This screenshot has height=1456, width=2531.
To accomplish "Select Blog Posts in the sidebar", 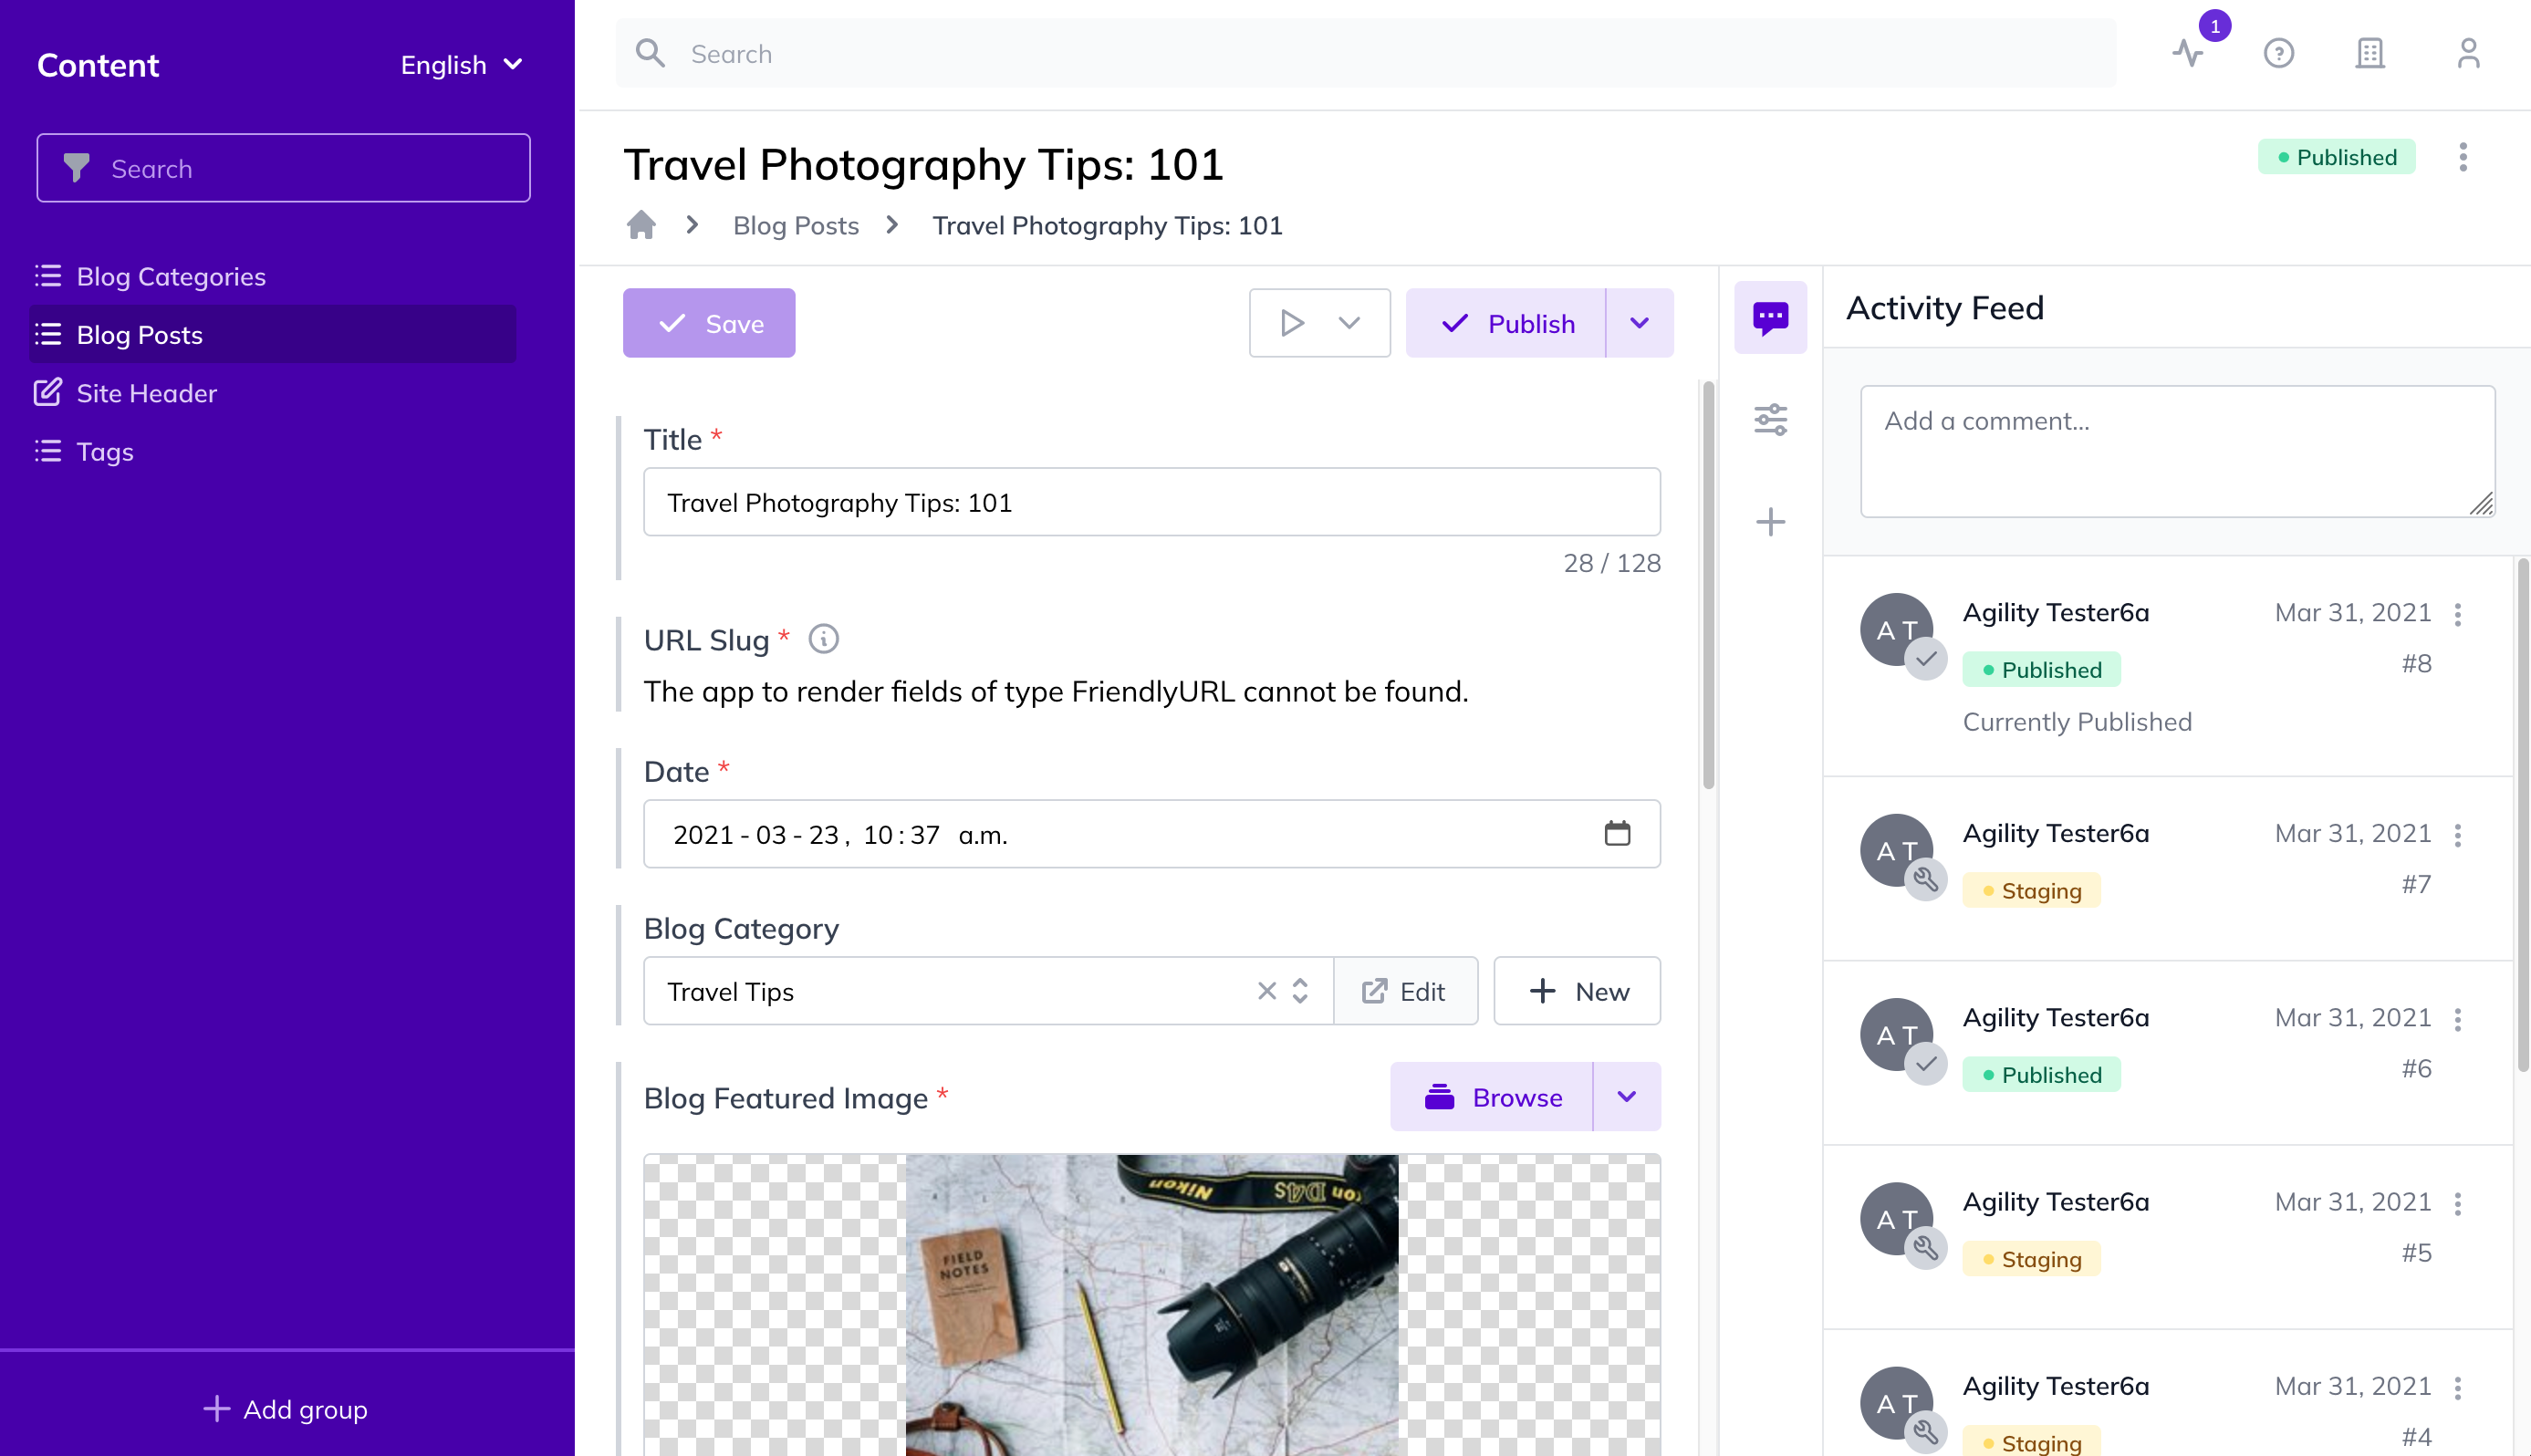I will pyautogui.click(x=272, y=334).
